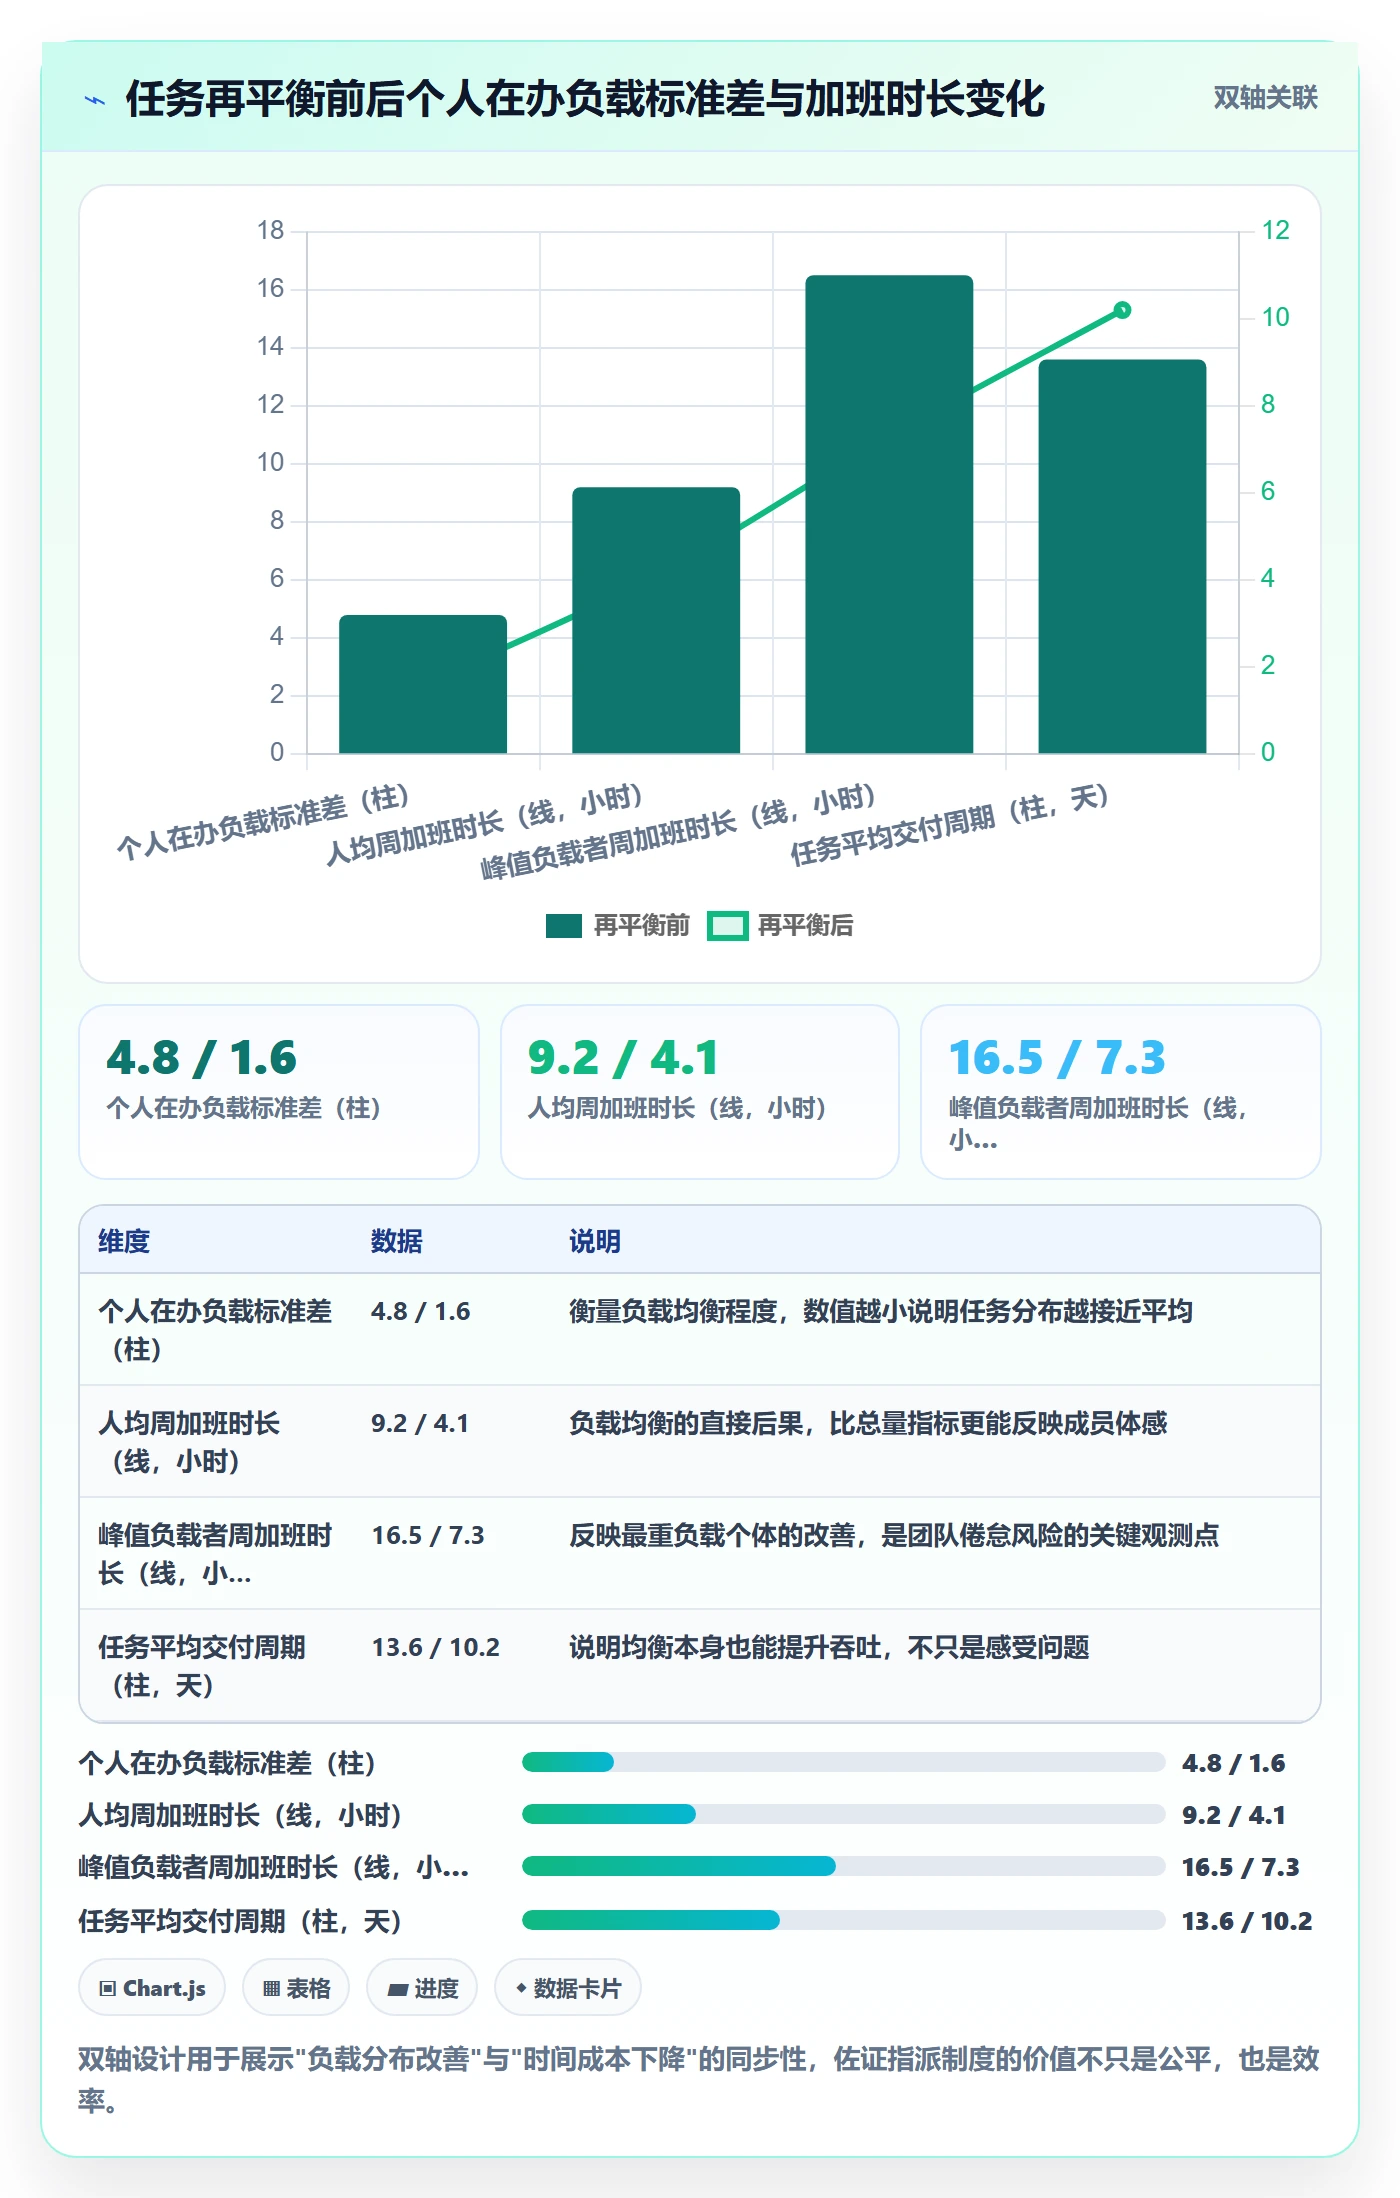
Task: Select the 4.8 / 1.6 data card
Action: pos(279,1092)
